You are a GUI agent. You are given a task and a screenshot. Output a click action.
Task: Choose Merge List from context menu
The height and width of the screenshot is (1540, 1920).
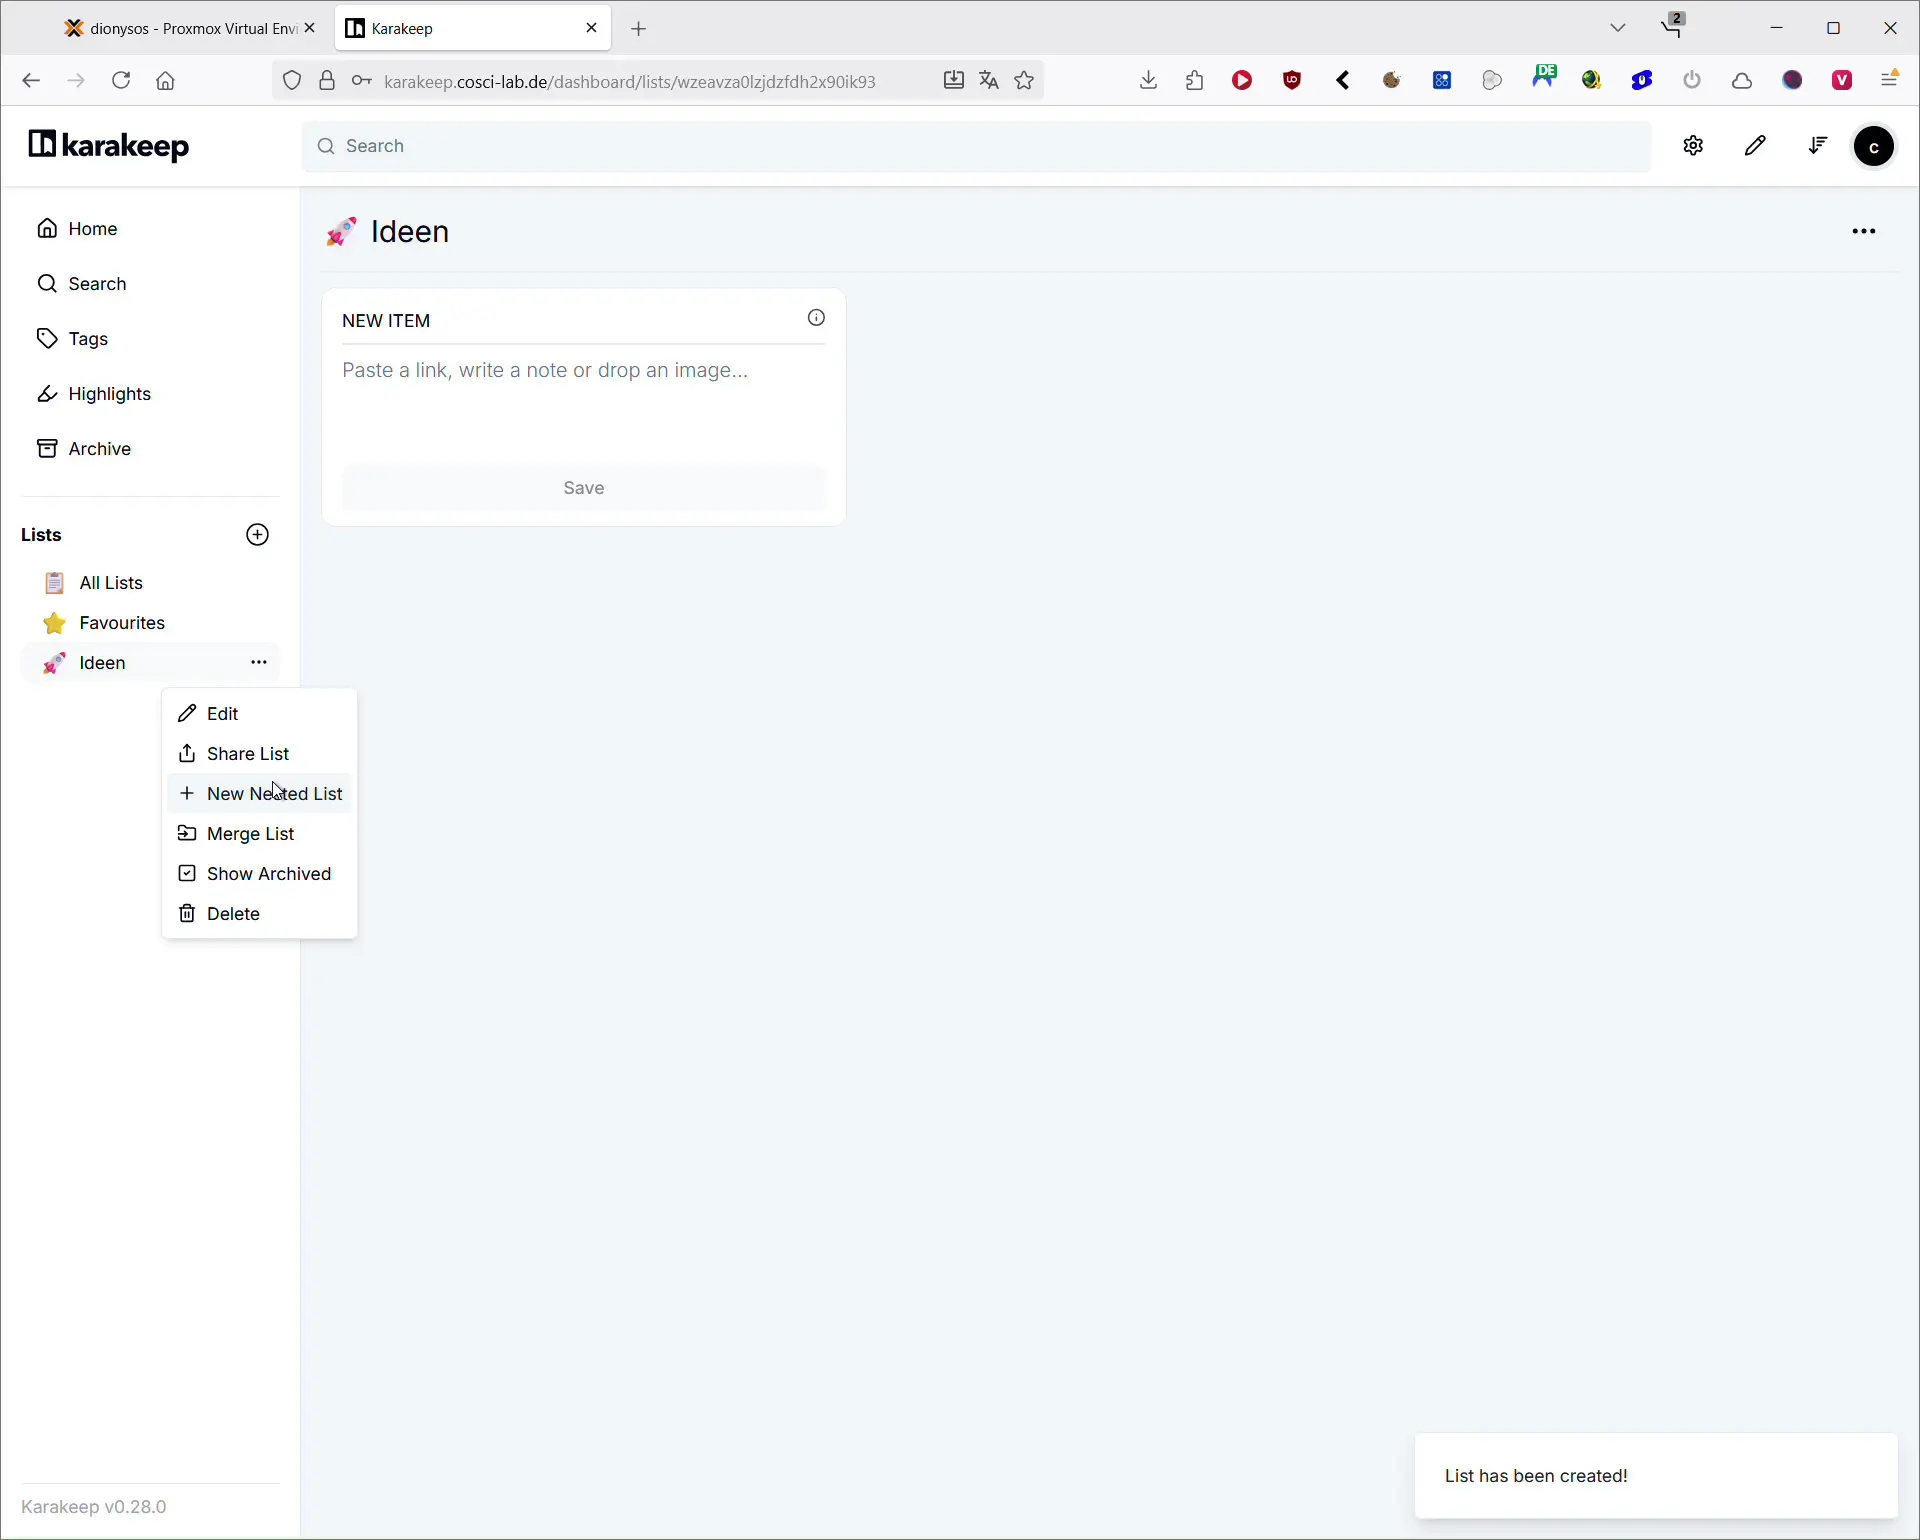[250, 834]
